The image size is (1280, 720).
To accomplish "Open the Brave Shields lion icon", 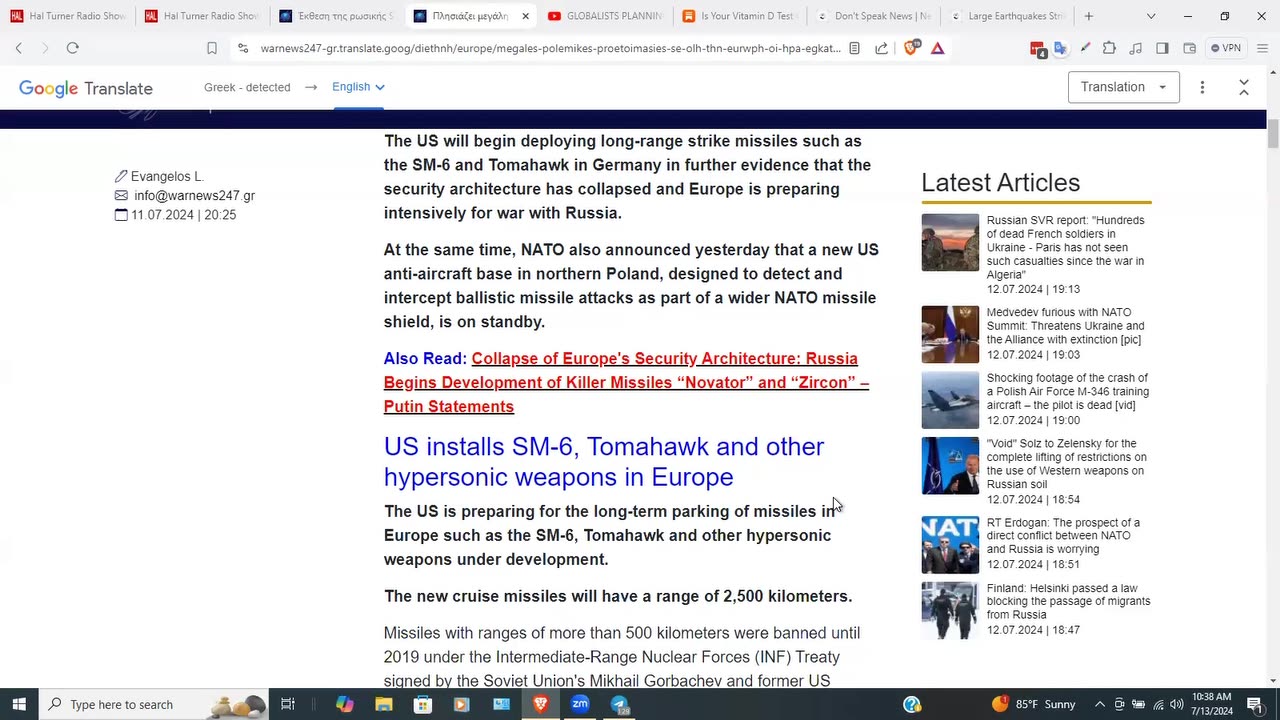I will coord(910,48).
